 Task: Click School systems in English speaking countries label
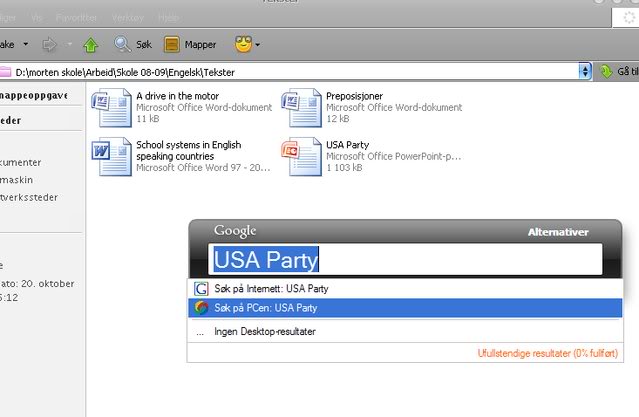(188, 150)
